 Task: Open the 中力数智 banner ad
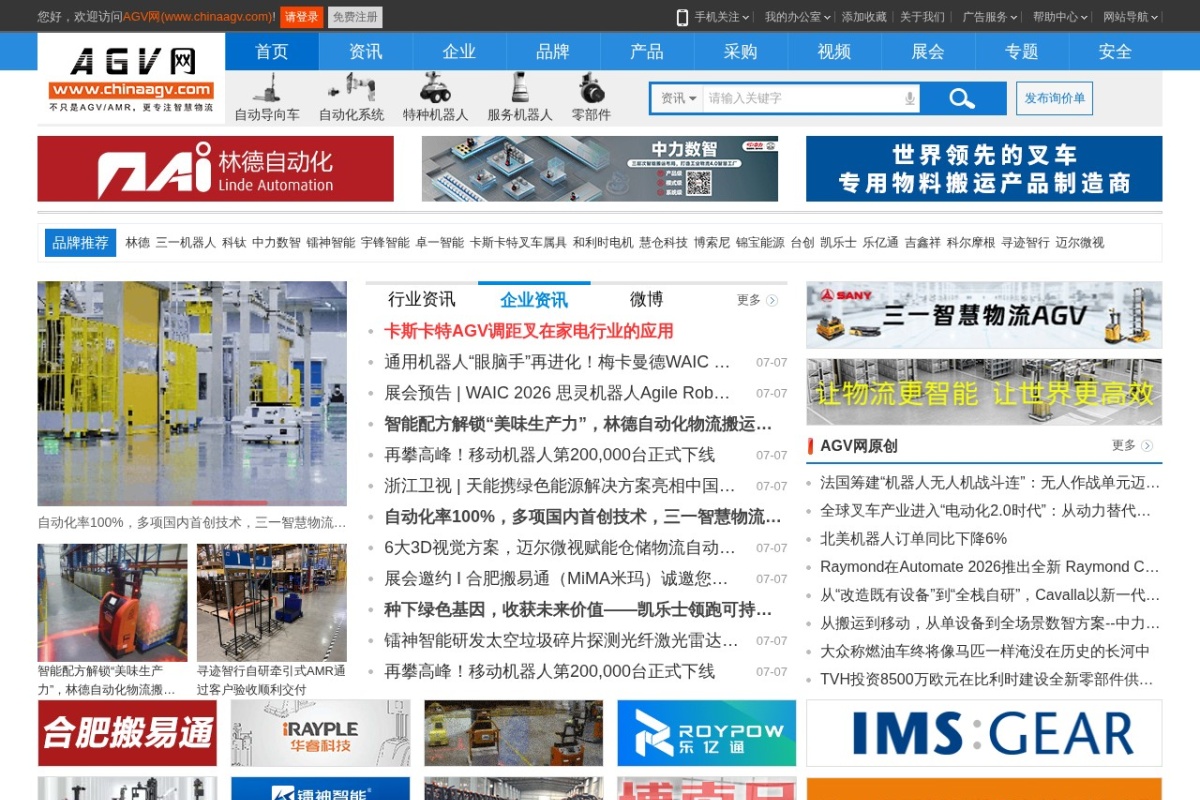click(600, 169)
